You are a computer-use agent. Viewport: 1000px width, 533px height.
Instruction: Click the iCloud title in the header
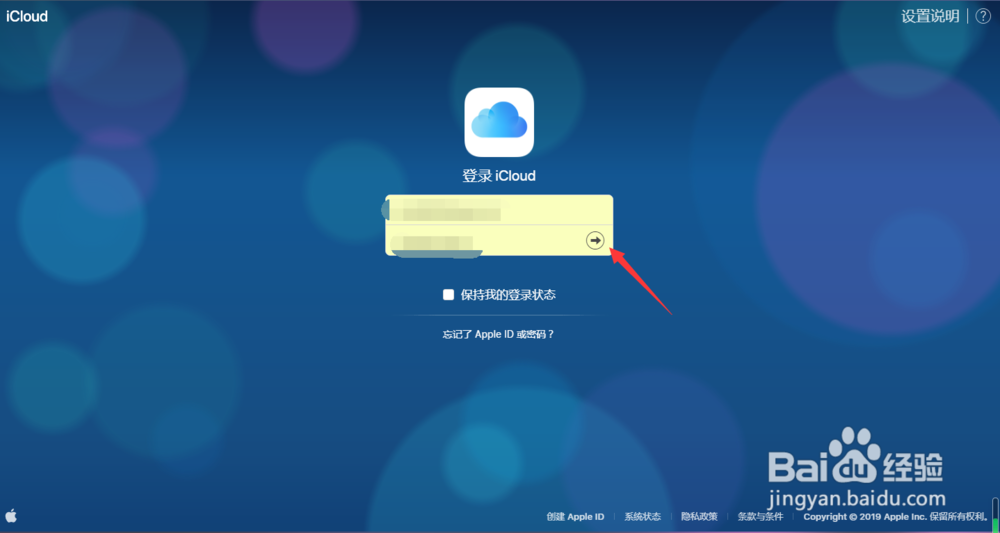pyautogui.click(x=27, y=16)
